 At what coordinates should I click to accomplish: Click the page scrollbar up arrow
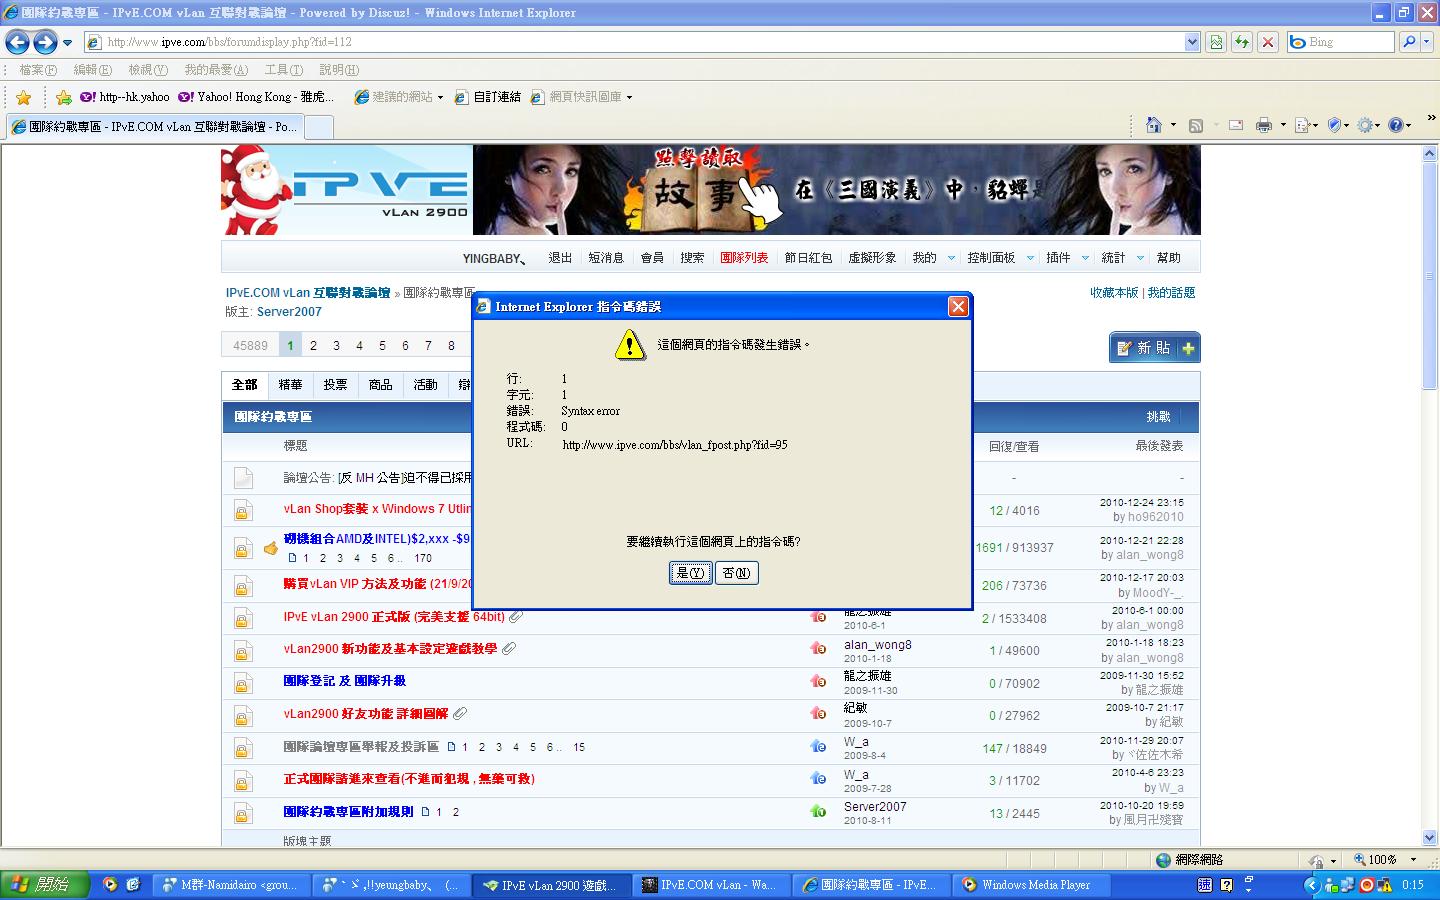1429,153
